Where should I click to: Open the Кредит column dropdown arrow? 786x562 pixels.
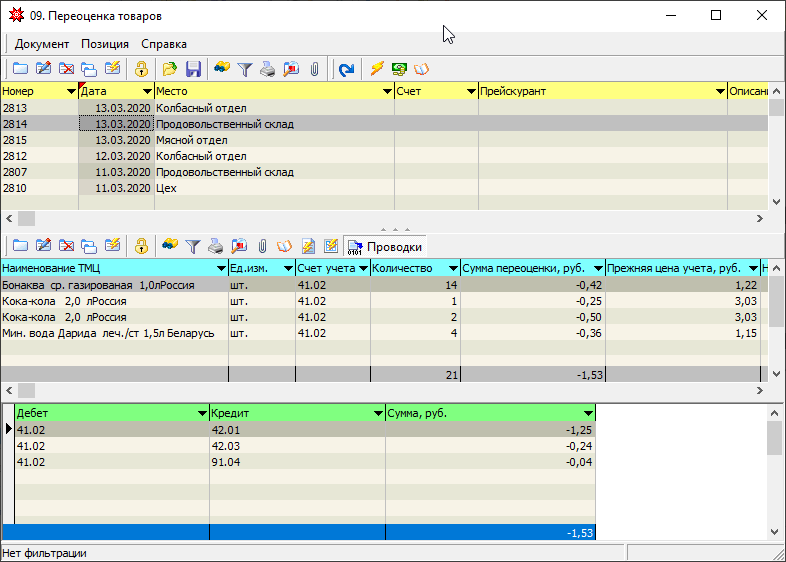(x=377, y=413)
